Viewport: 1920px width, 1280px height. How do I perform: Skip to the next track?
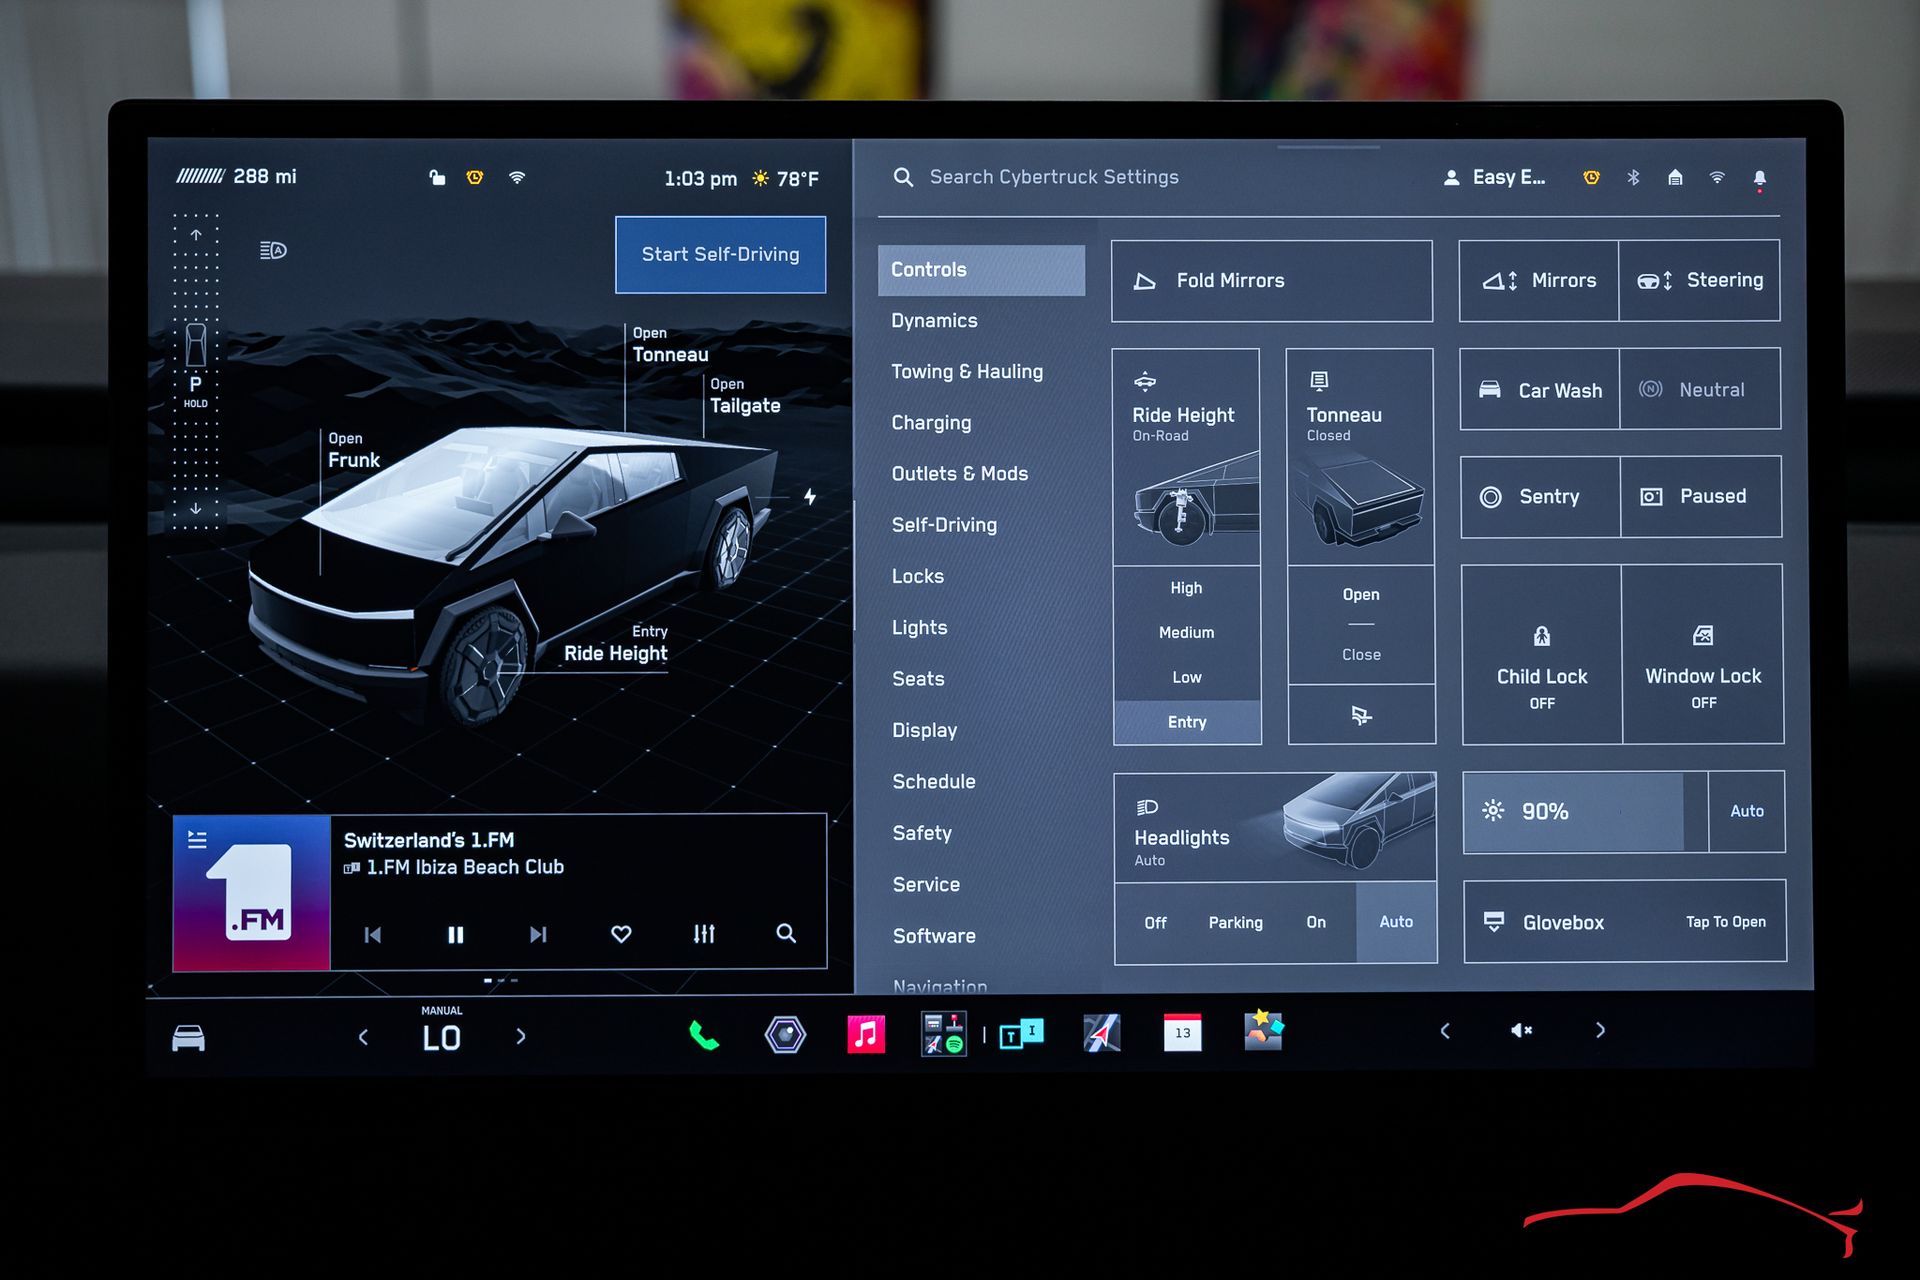click(x=538, y=934)
